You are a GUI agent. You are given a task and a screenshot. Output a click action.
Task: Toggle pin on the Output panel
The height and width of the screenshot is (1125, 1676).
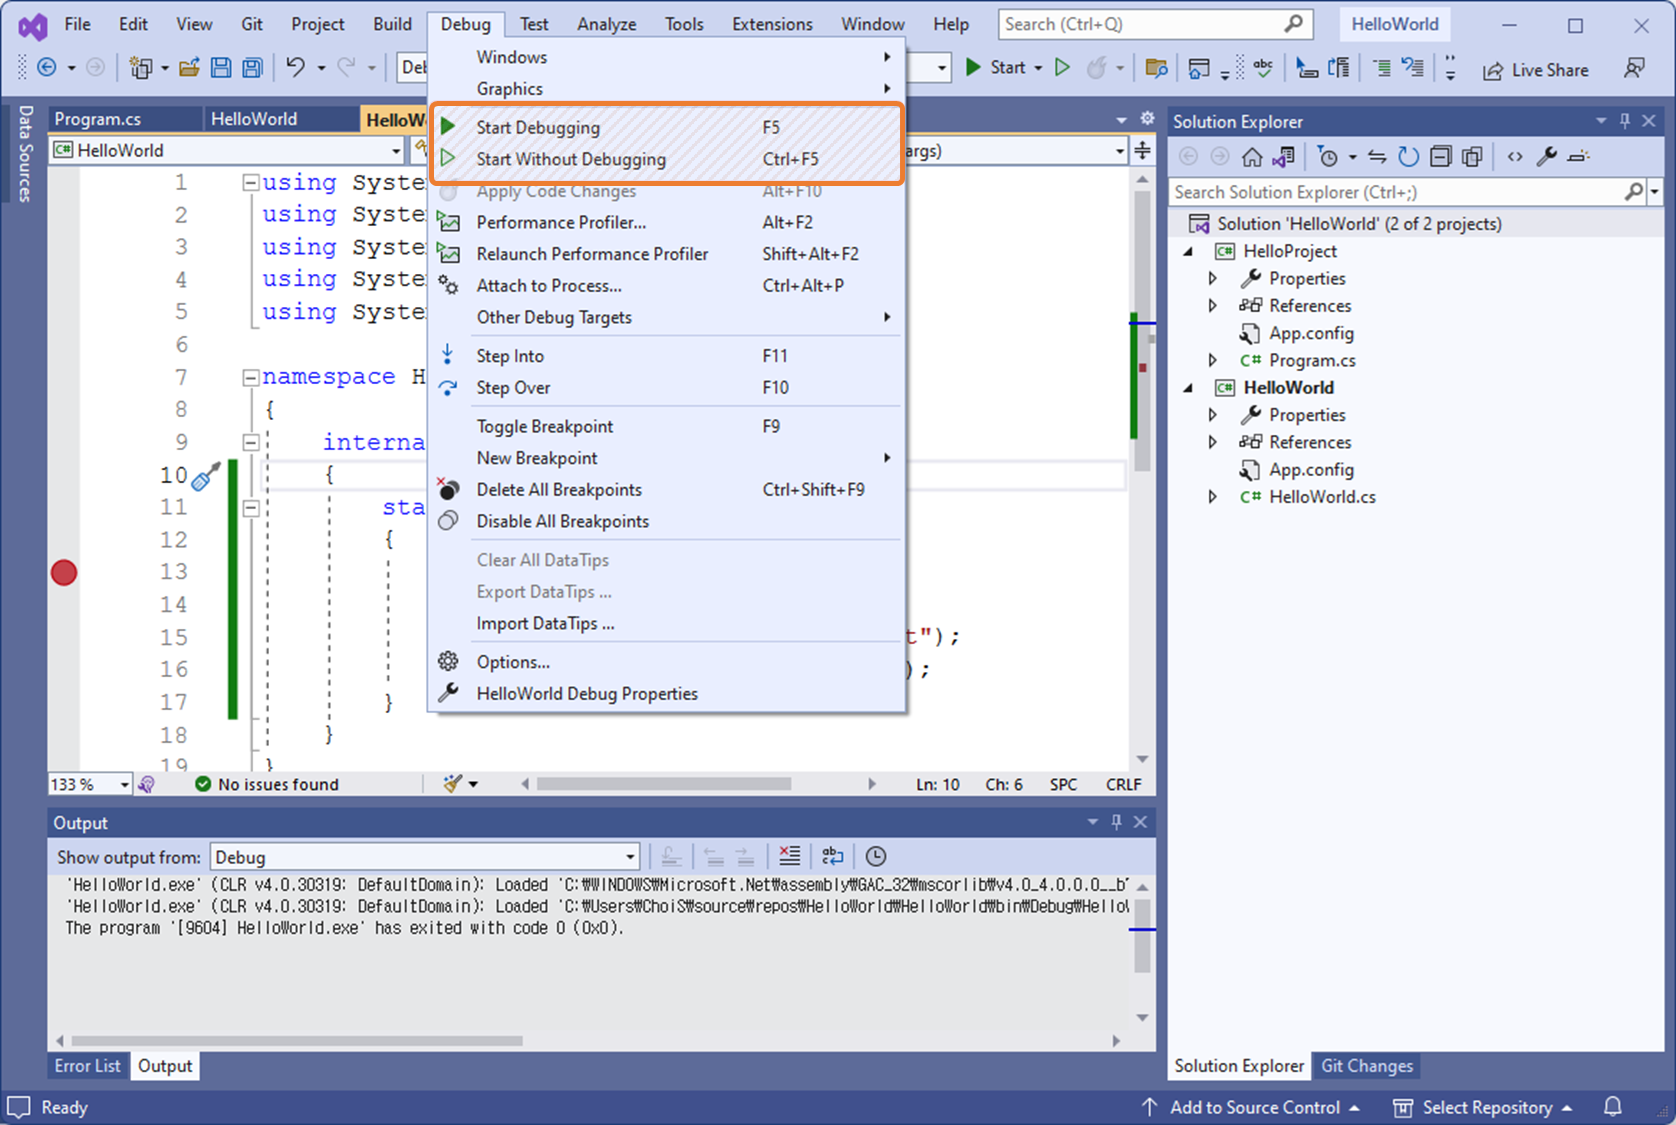coord(1116,822)
